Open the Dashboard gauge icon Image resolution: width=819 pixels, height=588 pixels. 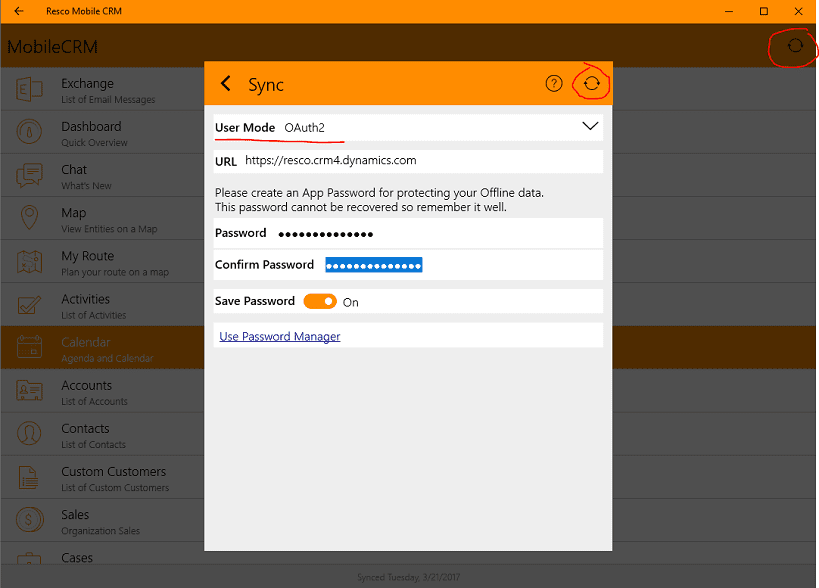tap(29, 132)
